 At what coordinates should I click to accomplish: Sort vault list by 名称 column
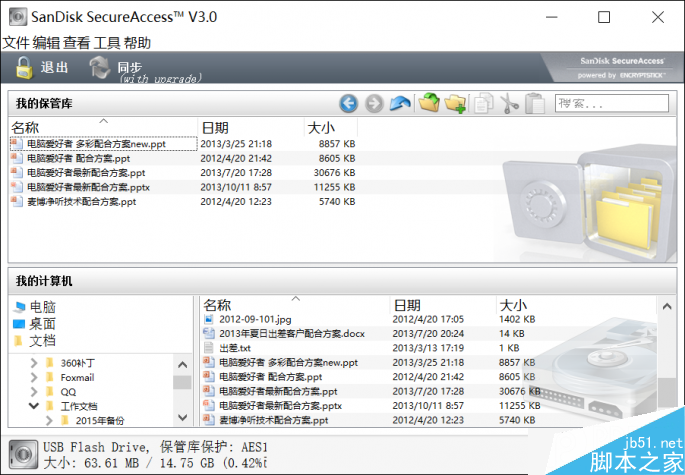pyautogui.click(x=103, y=127)
